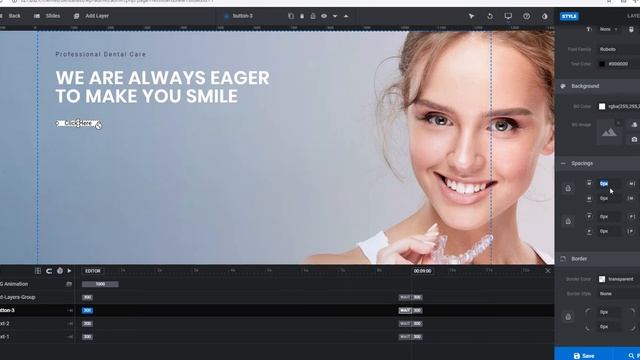Click the Button-3 WAIT frame
The width and height of the screenshot is (640, 360).
click(405, 311)
